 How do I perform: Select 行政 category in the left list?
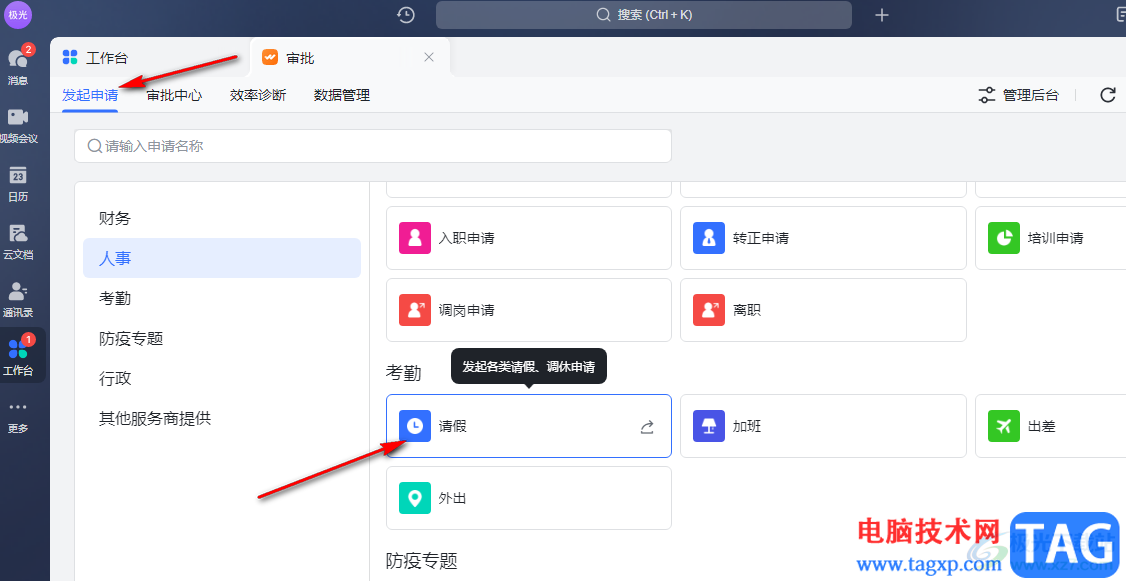pos(222,378)
